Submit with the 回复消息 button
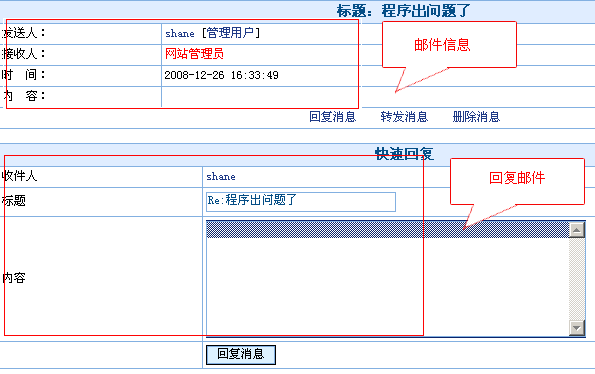The width and height of the screenshot is (595, 374). [241, 355]
